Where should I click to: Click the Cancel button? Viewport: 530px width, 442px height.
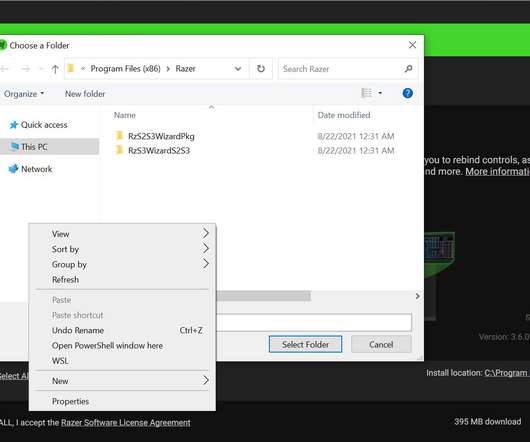pos(381,344)
